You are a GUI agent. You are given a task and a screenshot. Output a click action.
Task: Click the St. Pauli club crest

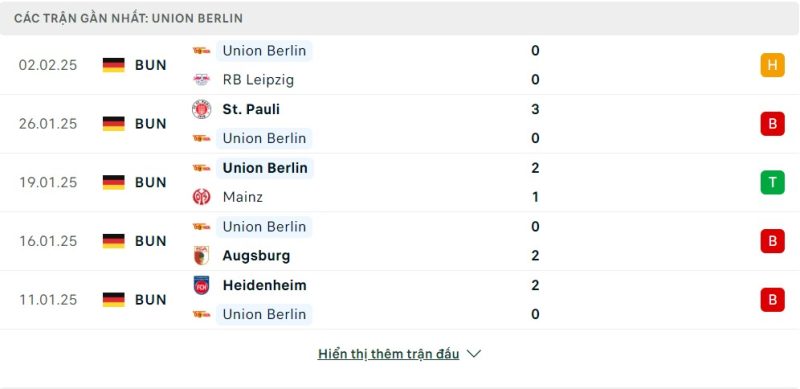(202, 109)
